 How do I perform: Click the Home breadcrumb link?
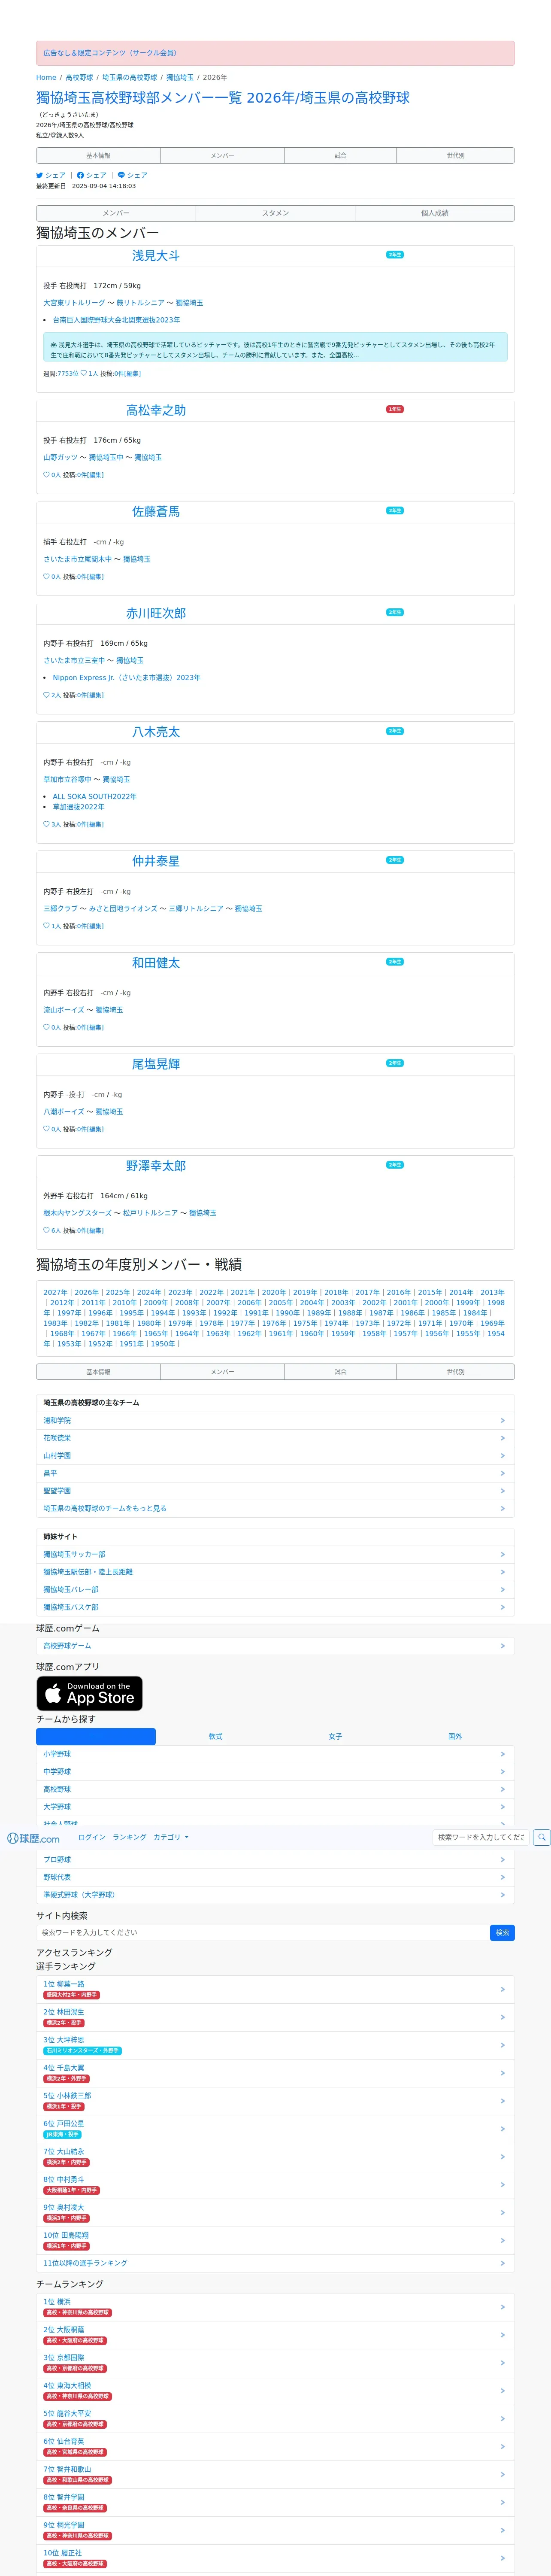pyautogui.click(x=46, y=77)
